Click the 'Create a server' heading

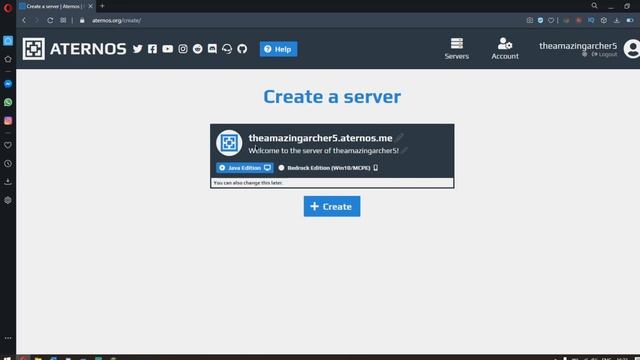(x=332, y=97)
